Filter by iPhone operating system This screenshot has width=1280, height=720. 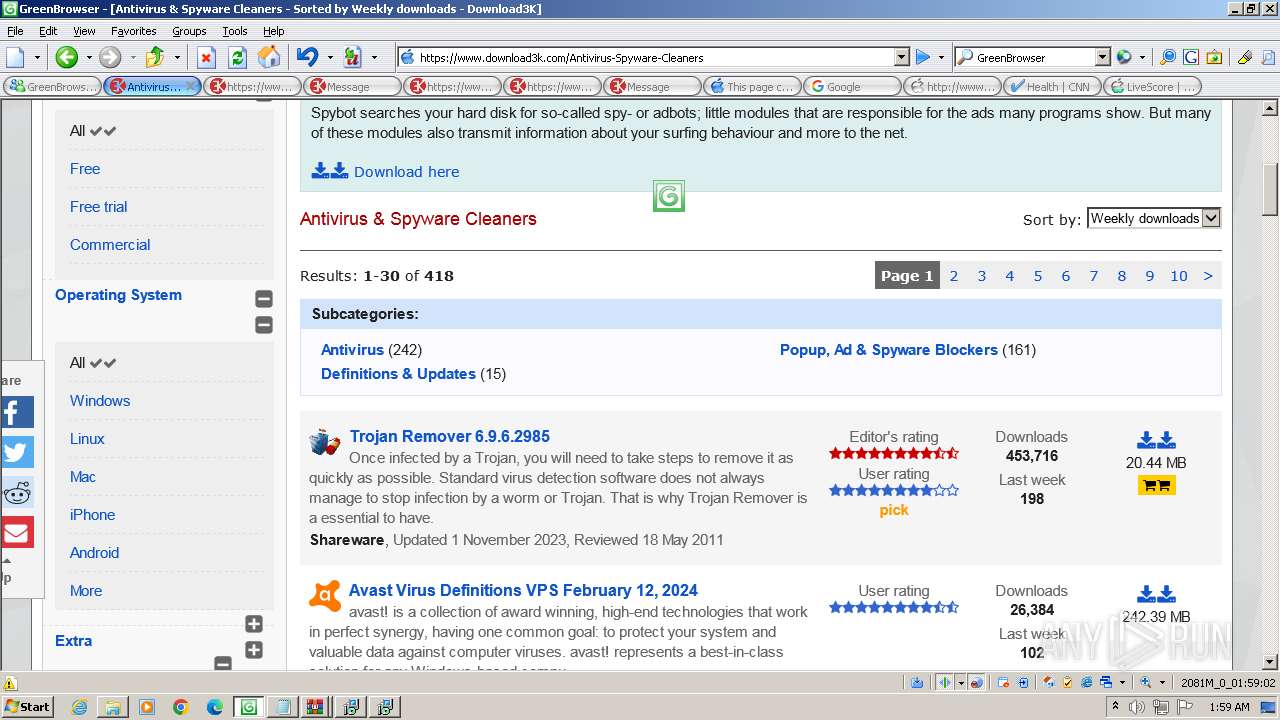pyautogui.click(x=92, y=514)
